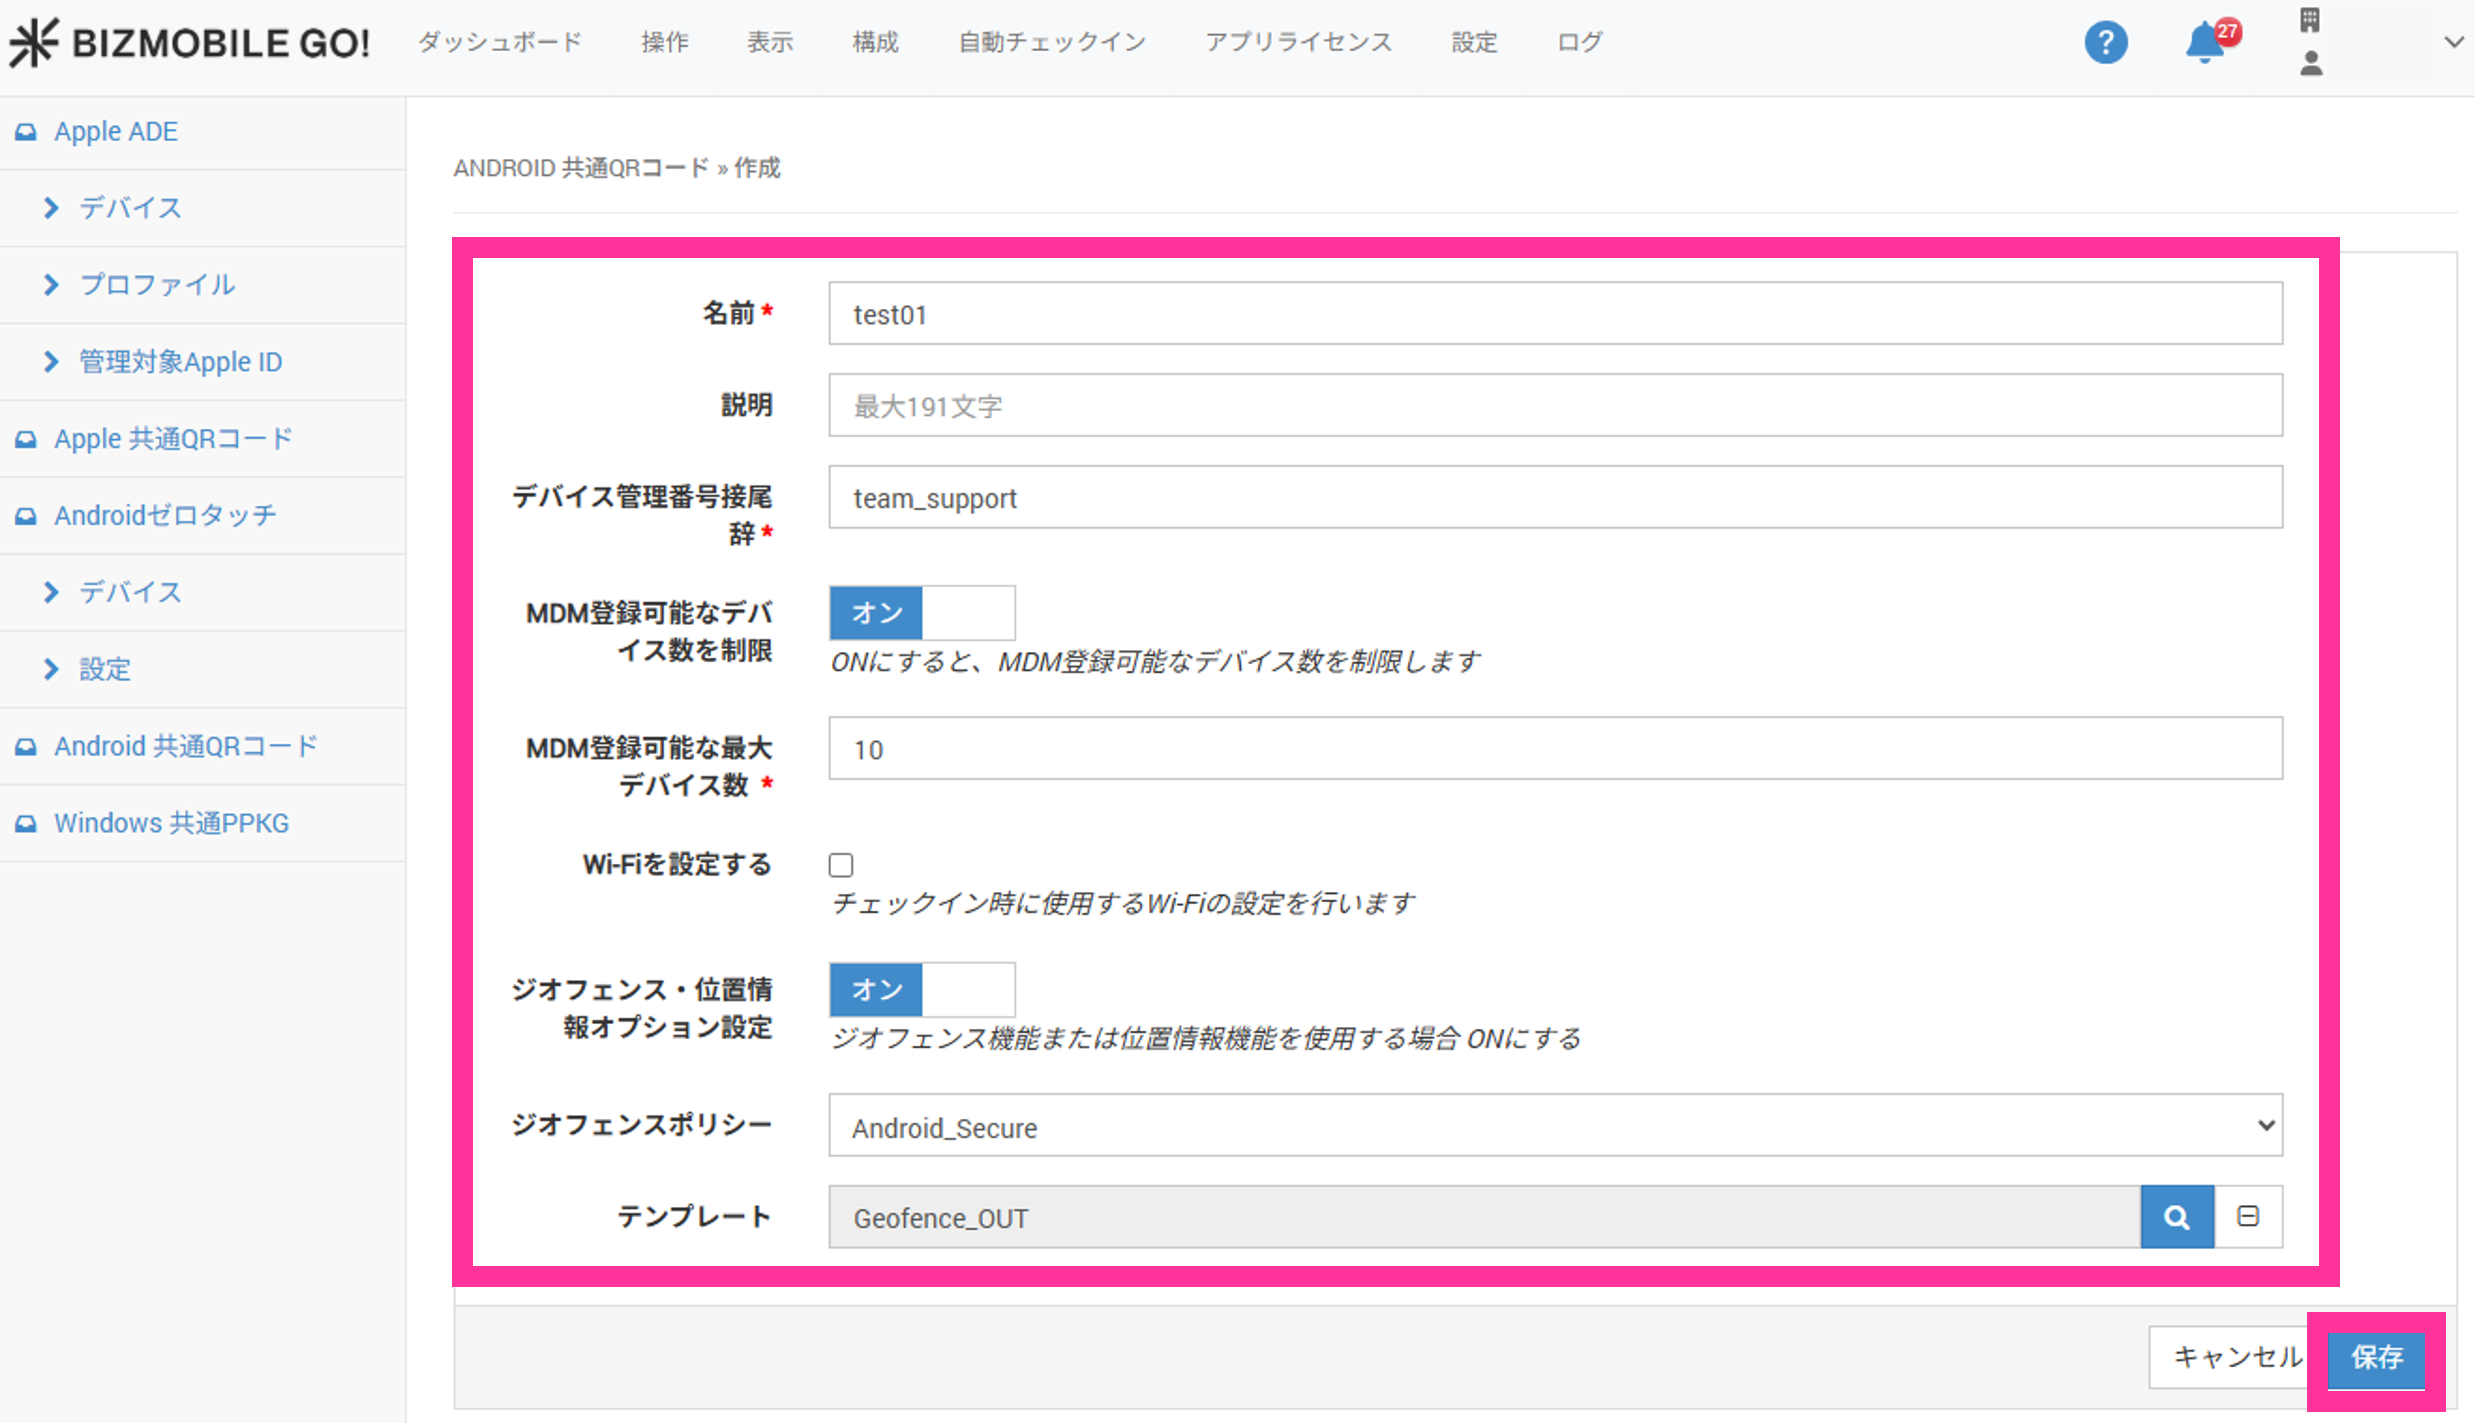Viewport: 2475px width, 1423px height.
Task: Open the notifications bell icon
Action: point(2205,43)
